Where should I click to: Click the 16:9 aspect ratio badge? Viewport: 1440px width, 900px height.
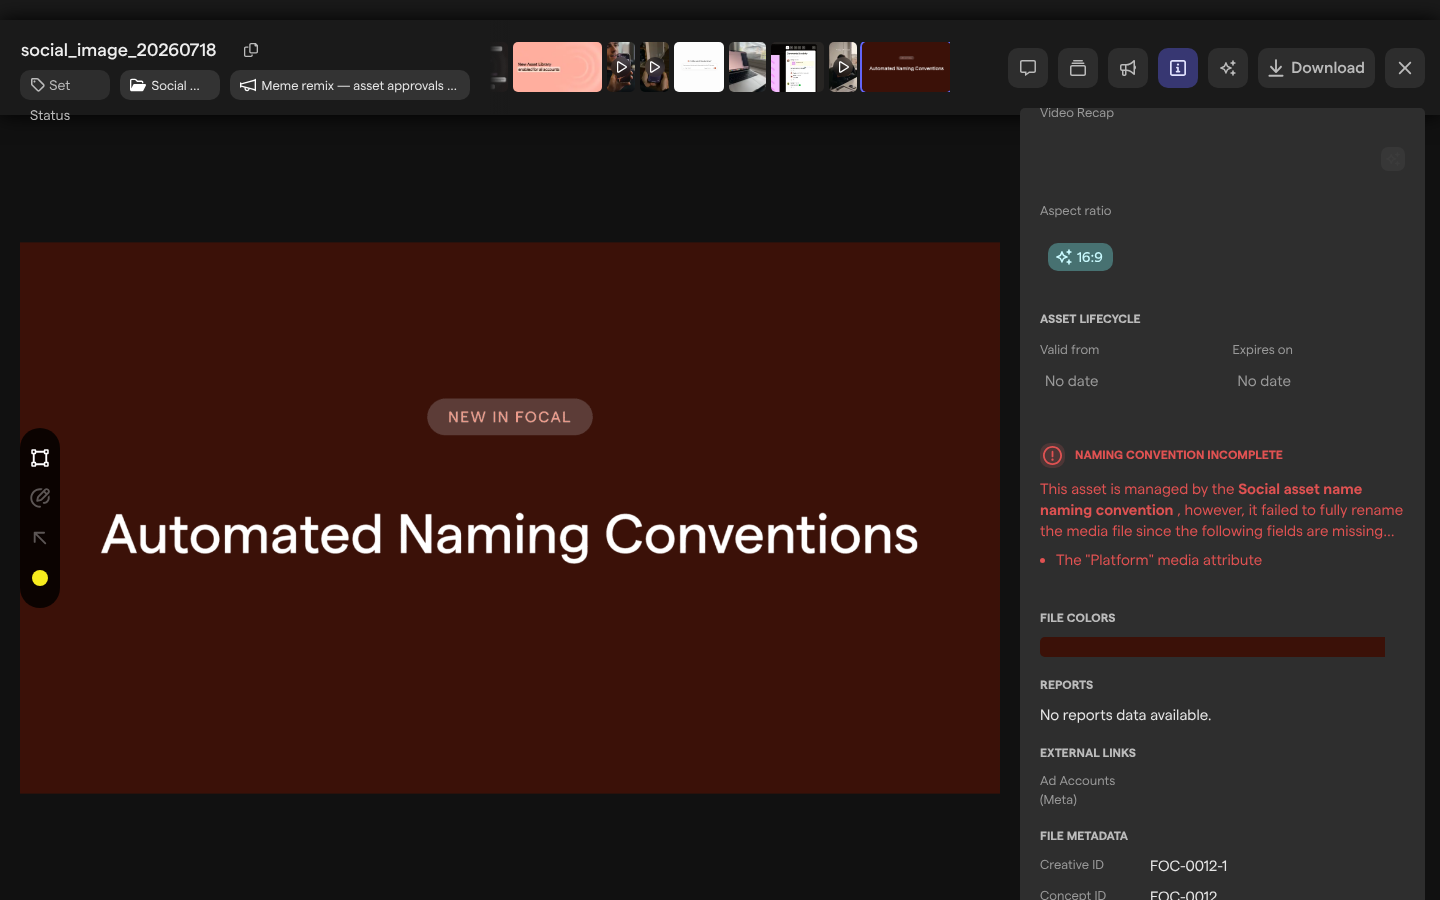[x=1080, y=257]
